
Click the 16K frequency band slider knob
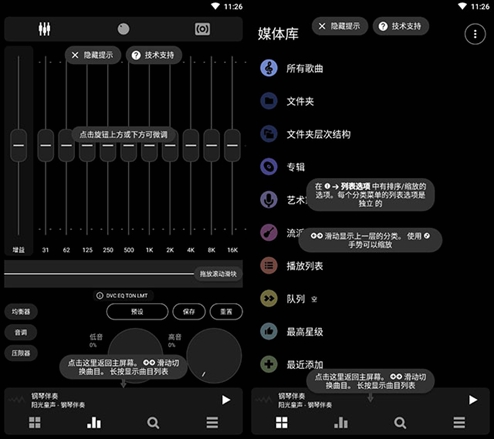coord(232,145)
